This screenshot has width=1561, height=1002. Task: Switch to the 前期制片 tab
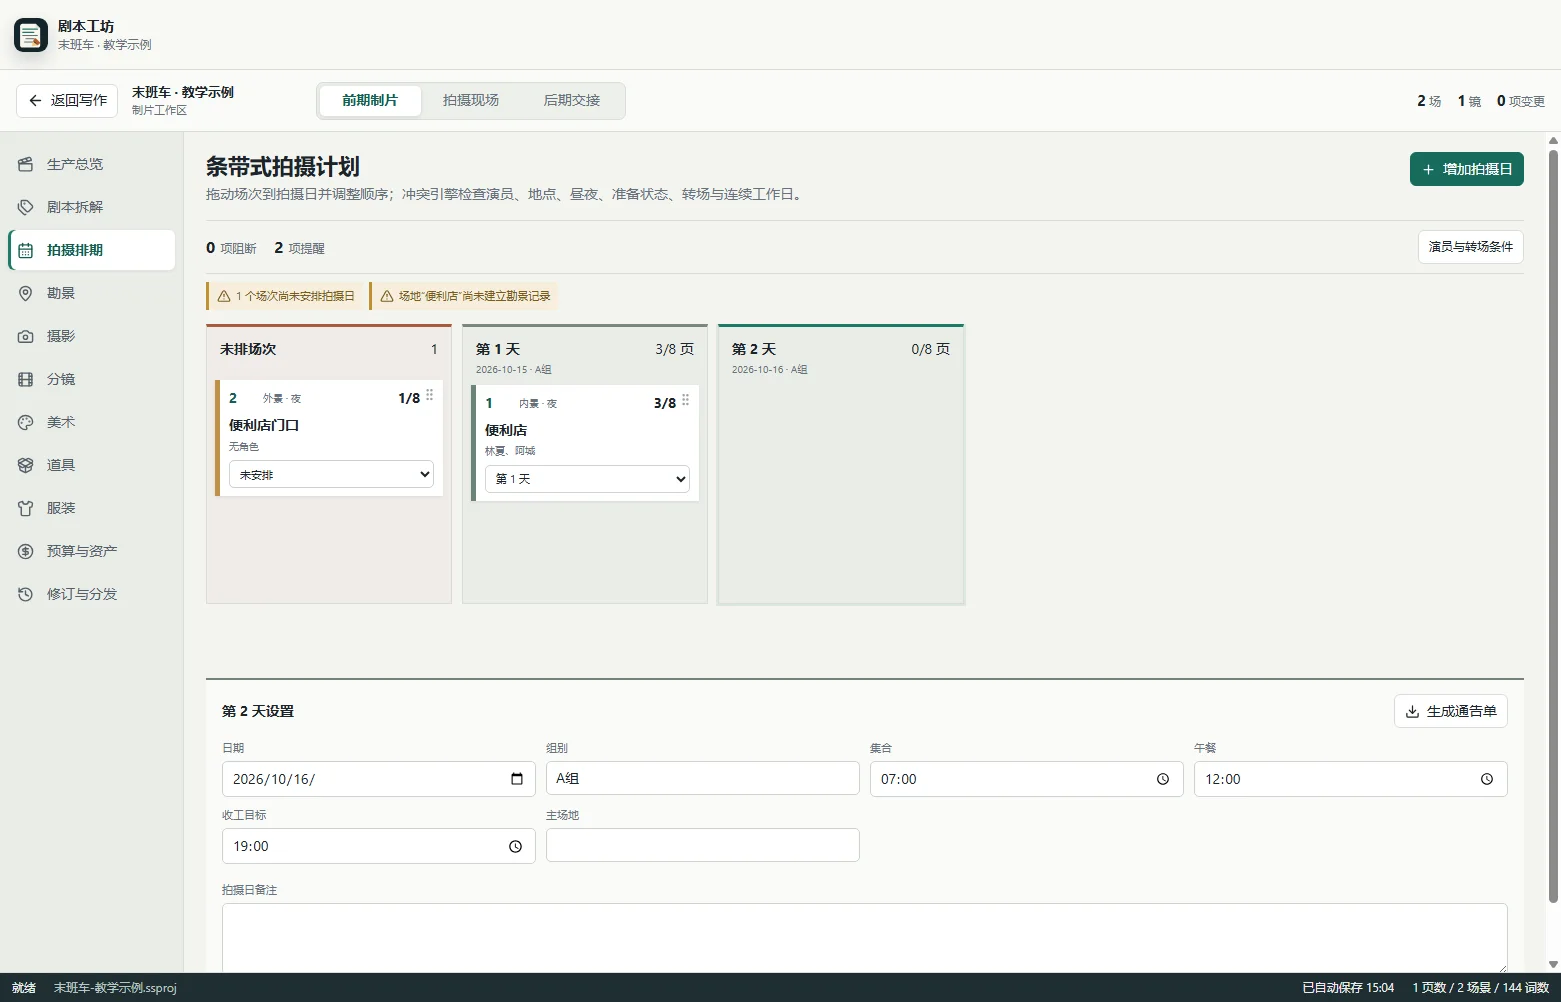click(x=370, y=100)
